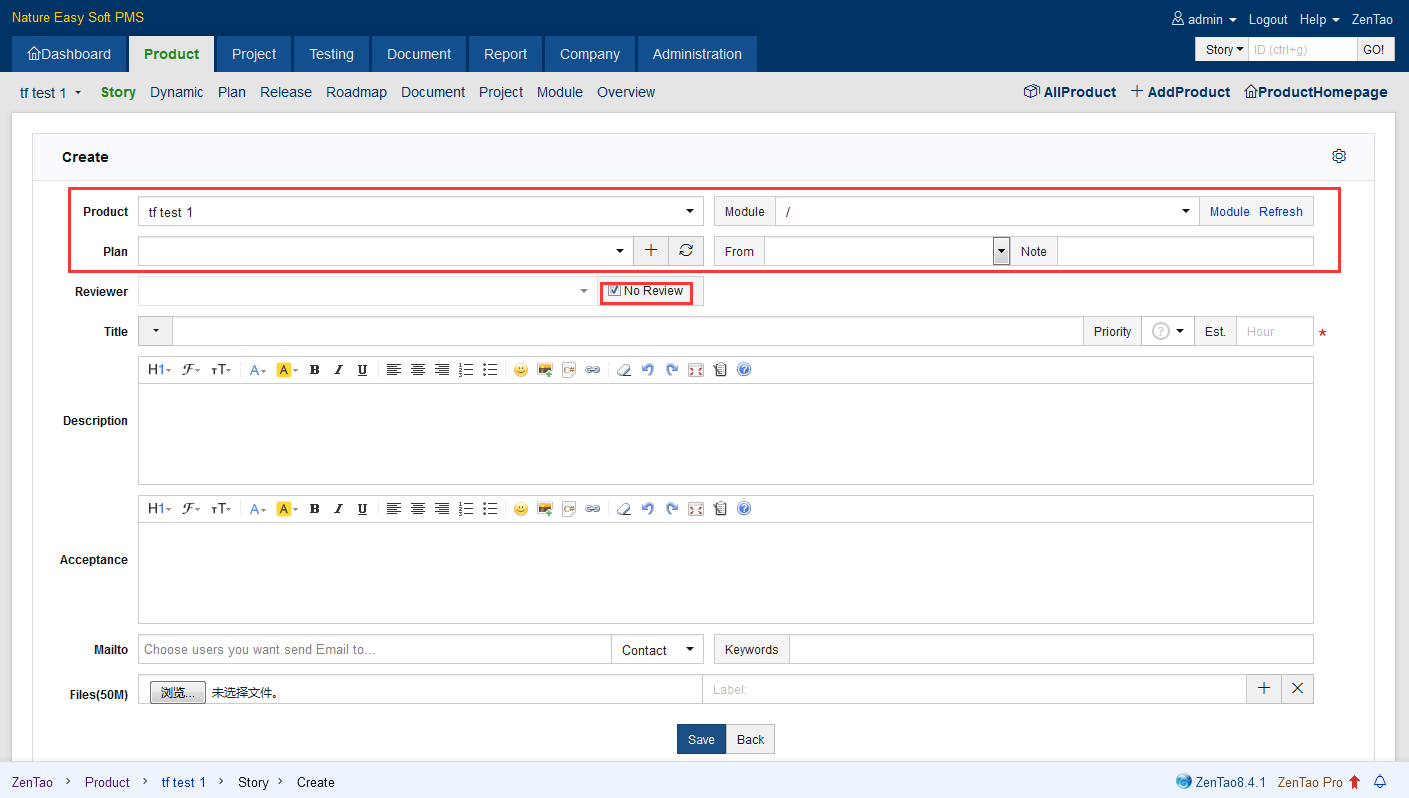1409x798 pixels.
Task: Open the settings gear in Create header
Action: coord(1339,156)
